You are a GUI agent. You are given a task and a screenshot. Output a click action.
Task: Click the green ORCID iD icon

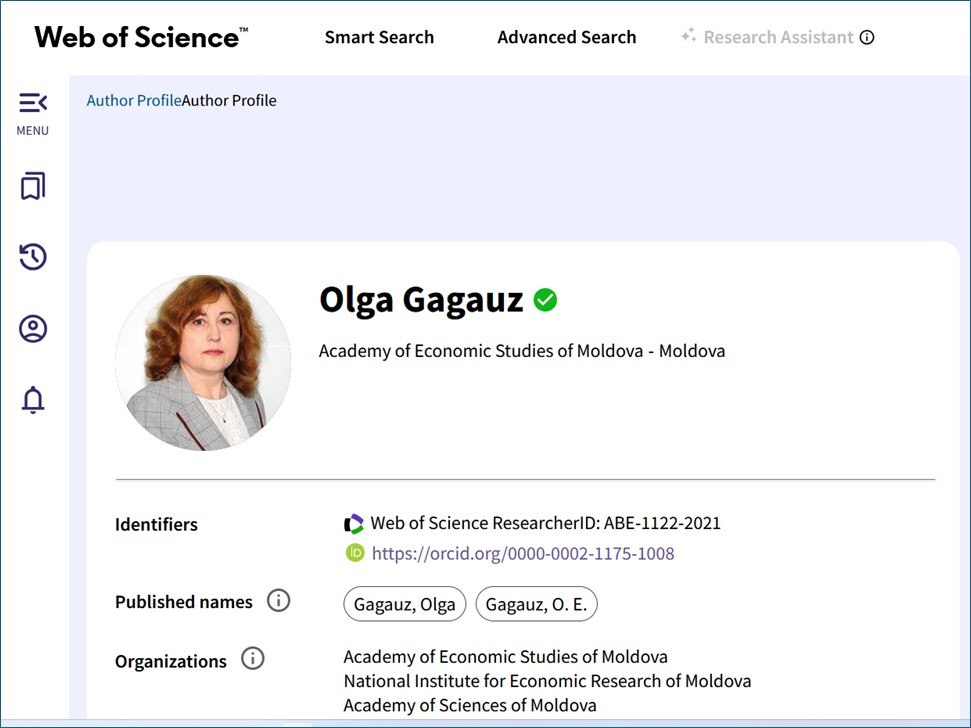click(355, 553)
